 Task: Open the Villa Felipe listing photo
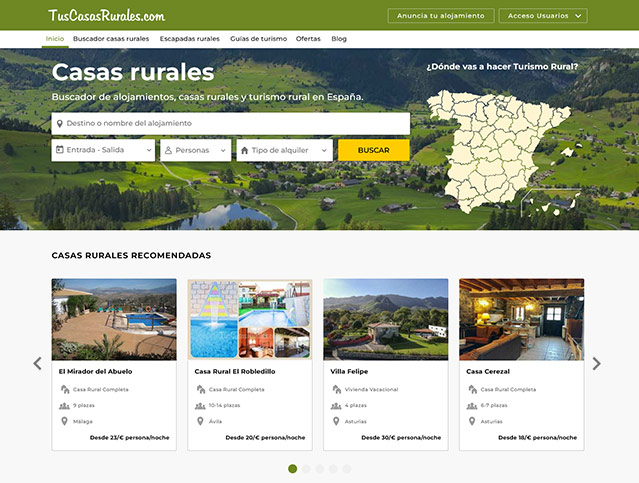385,318
